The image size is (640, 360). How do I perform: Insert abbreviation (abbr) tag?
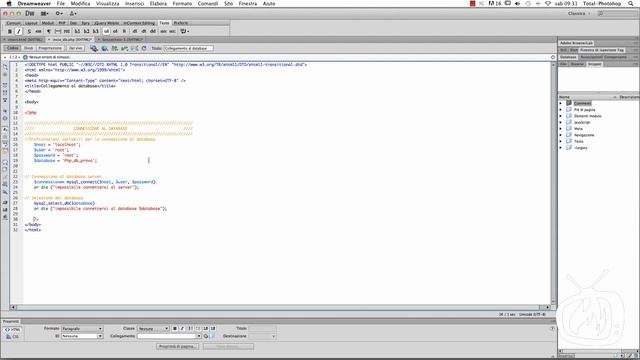pos(163,31)
